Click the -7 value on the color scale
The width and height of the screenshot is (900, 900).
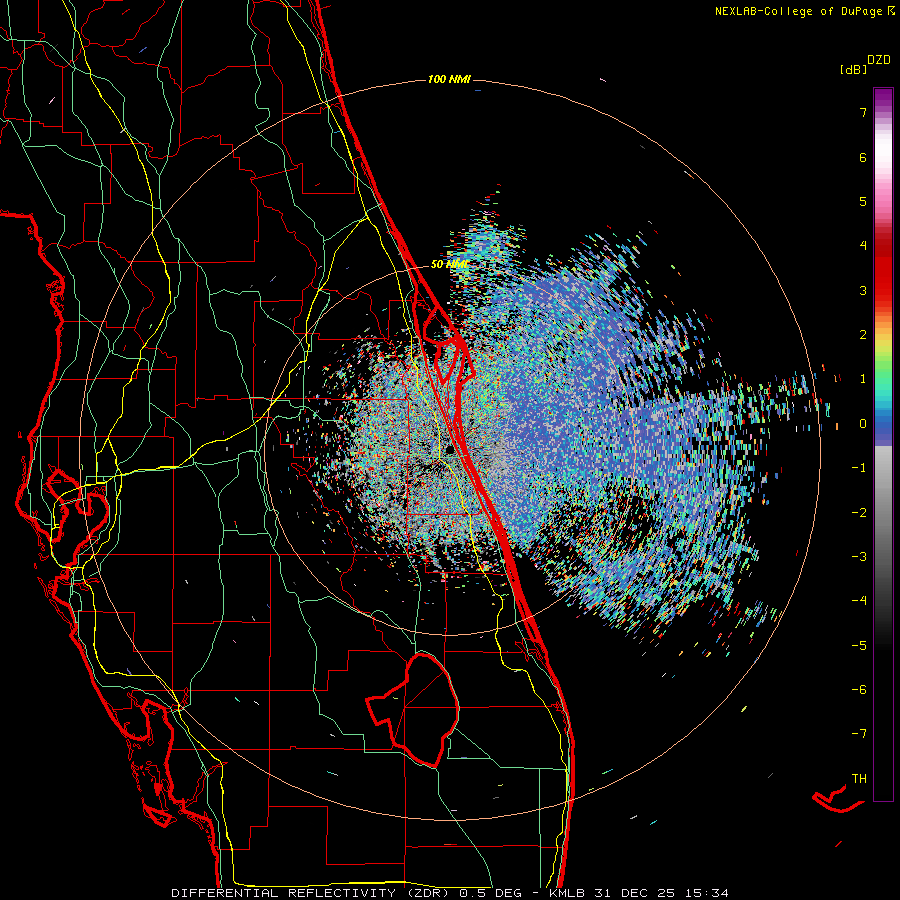point(859,734)
